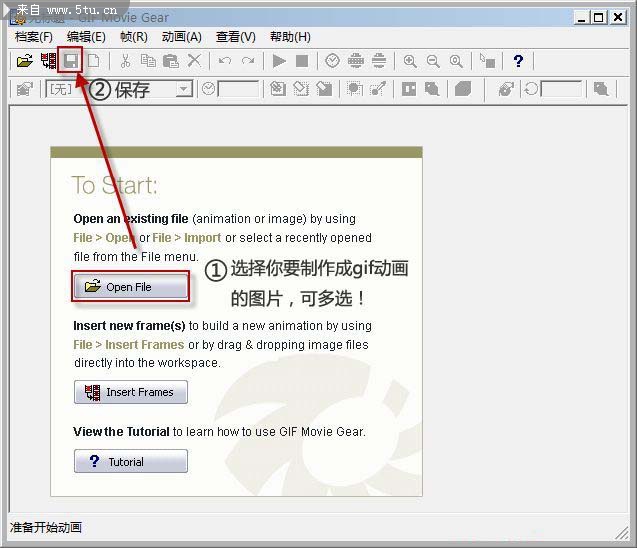Click the pointer-with-square icon left of the help icon
This screenshot has height=548, width=637.
[487, 61]
